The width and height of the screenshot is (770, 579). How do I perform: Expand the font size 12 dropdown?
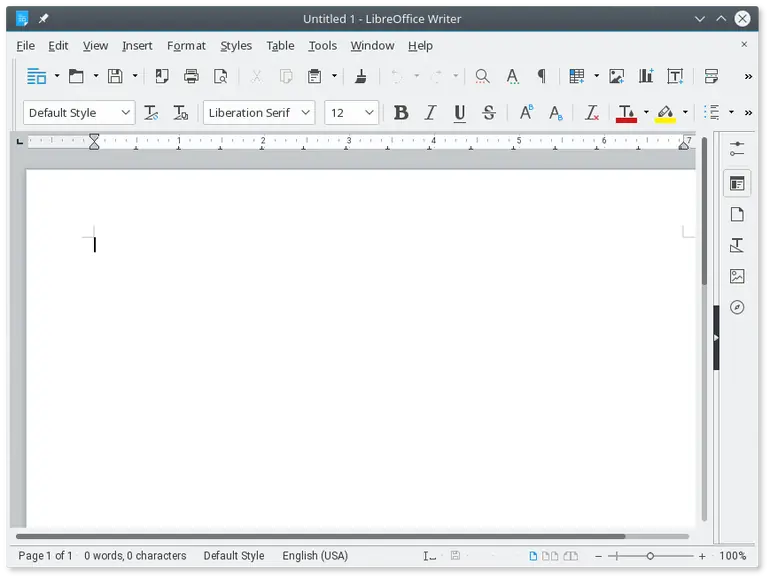pyautogui.click(x=369, y=112)
